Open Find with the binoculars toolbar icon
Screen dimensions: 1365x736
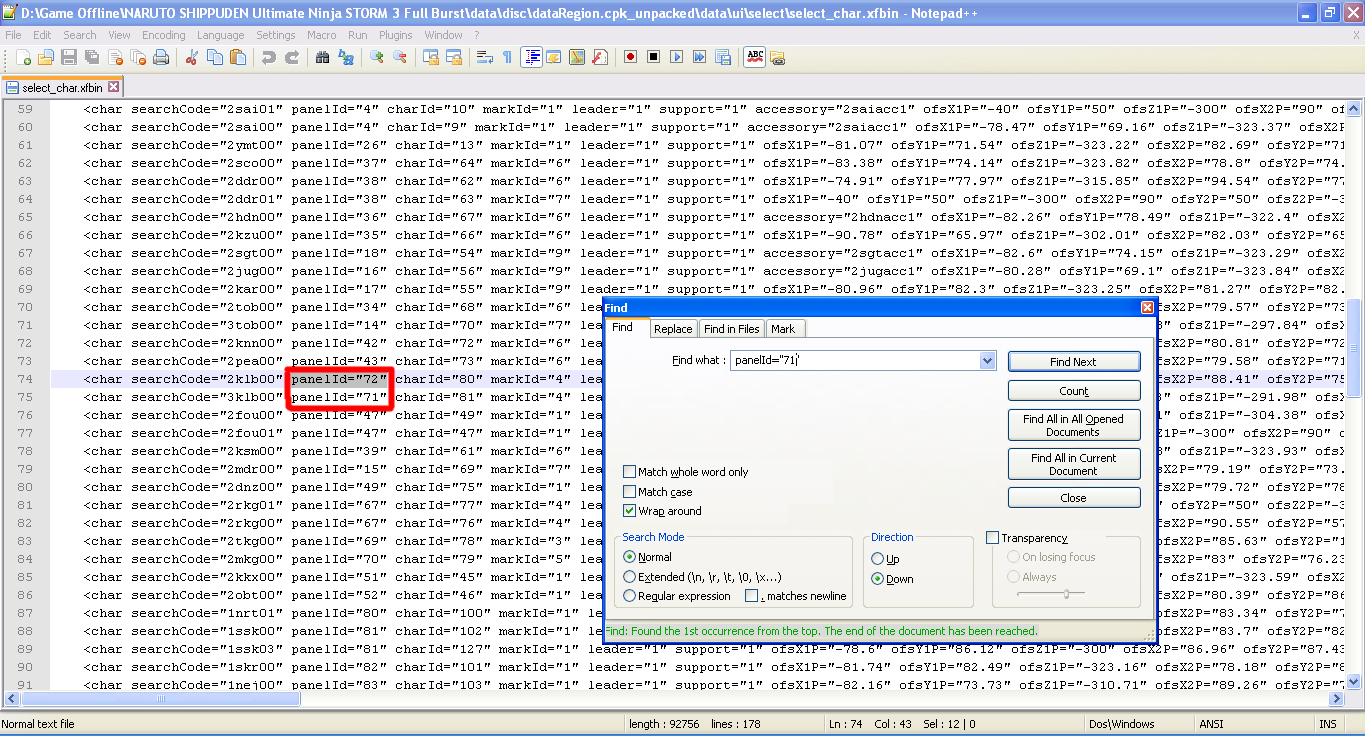point(322,57)
